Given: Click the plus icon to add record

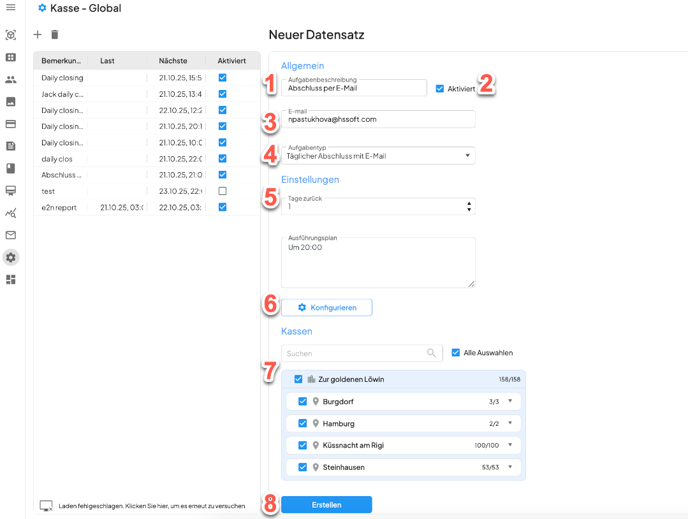Looking at the screenshot, I should point(38,35).
